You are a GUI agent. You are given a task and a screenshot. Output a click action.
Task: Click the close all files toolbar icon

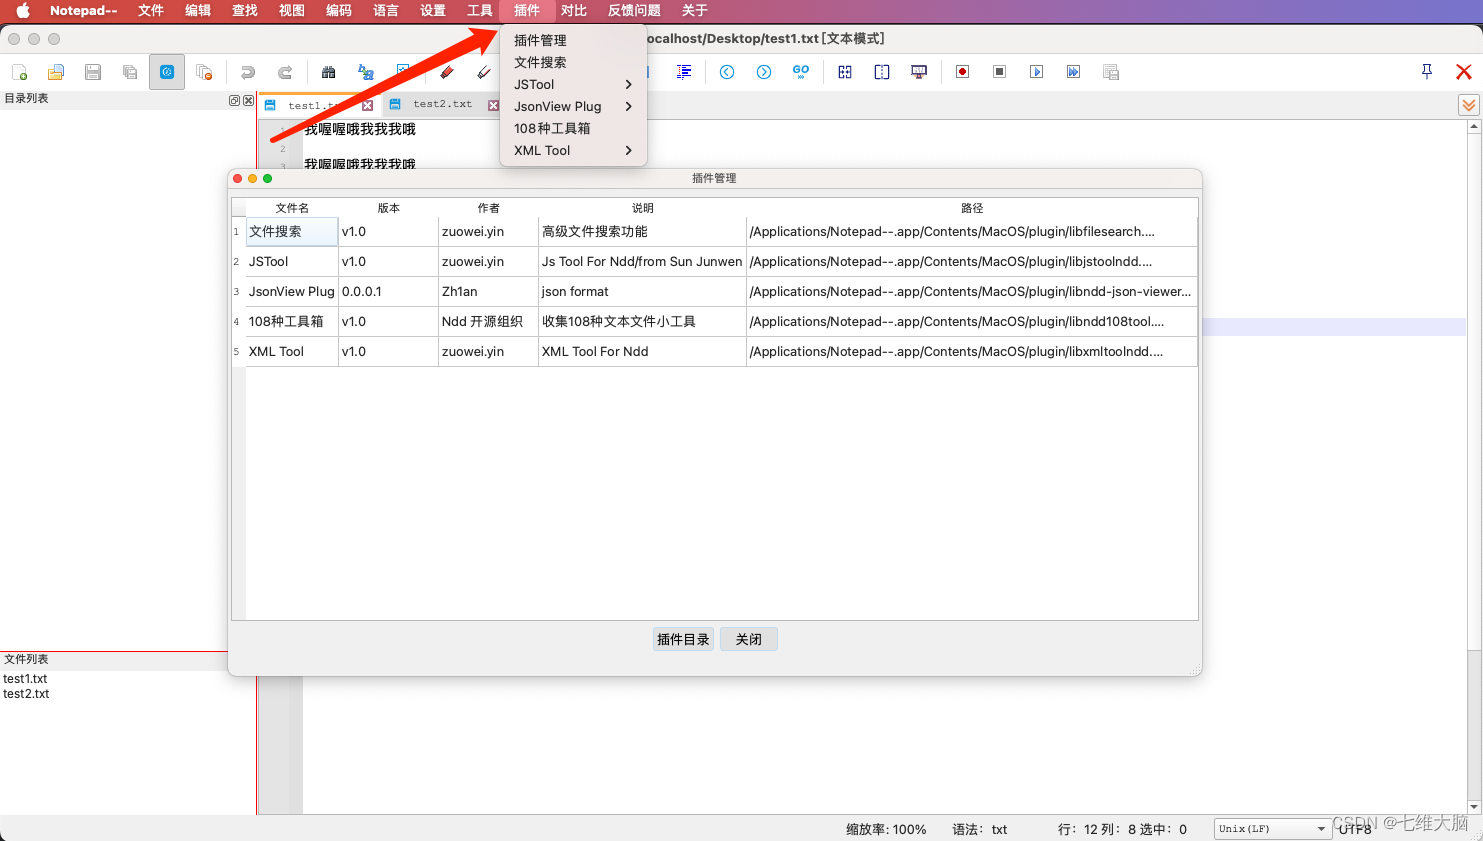(204, 72)
